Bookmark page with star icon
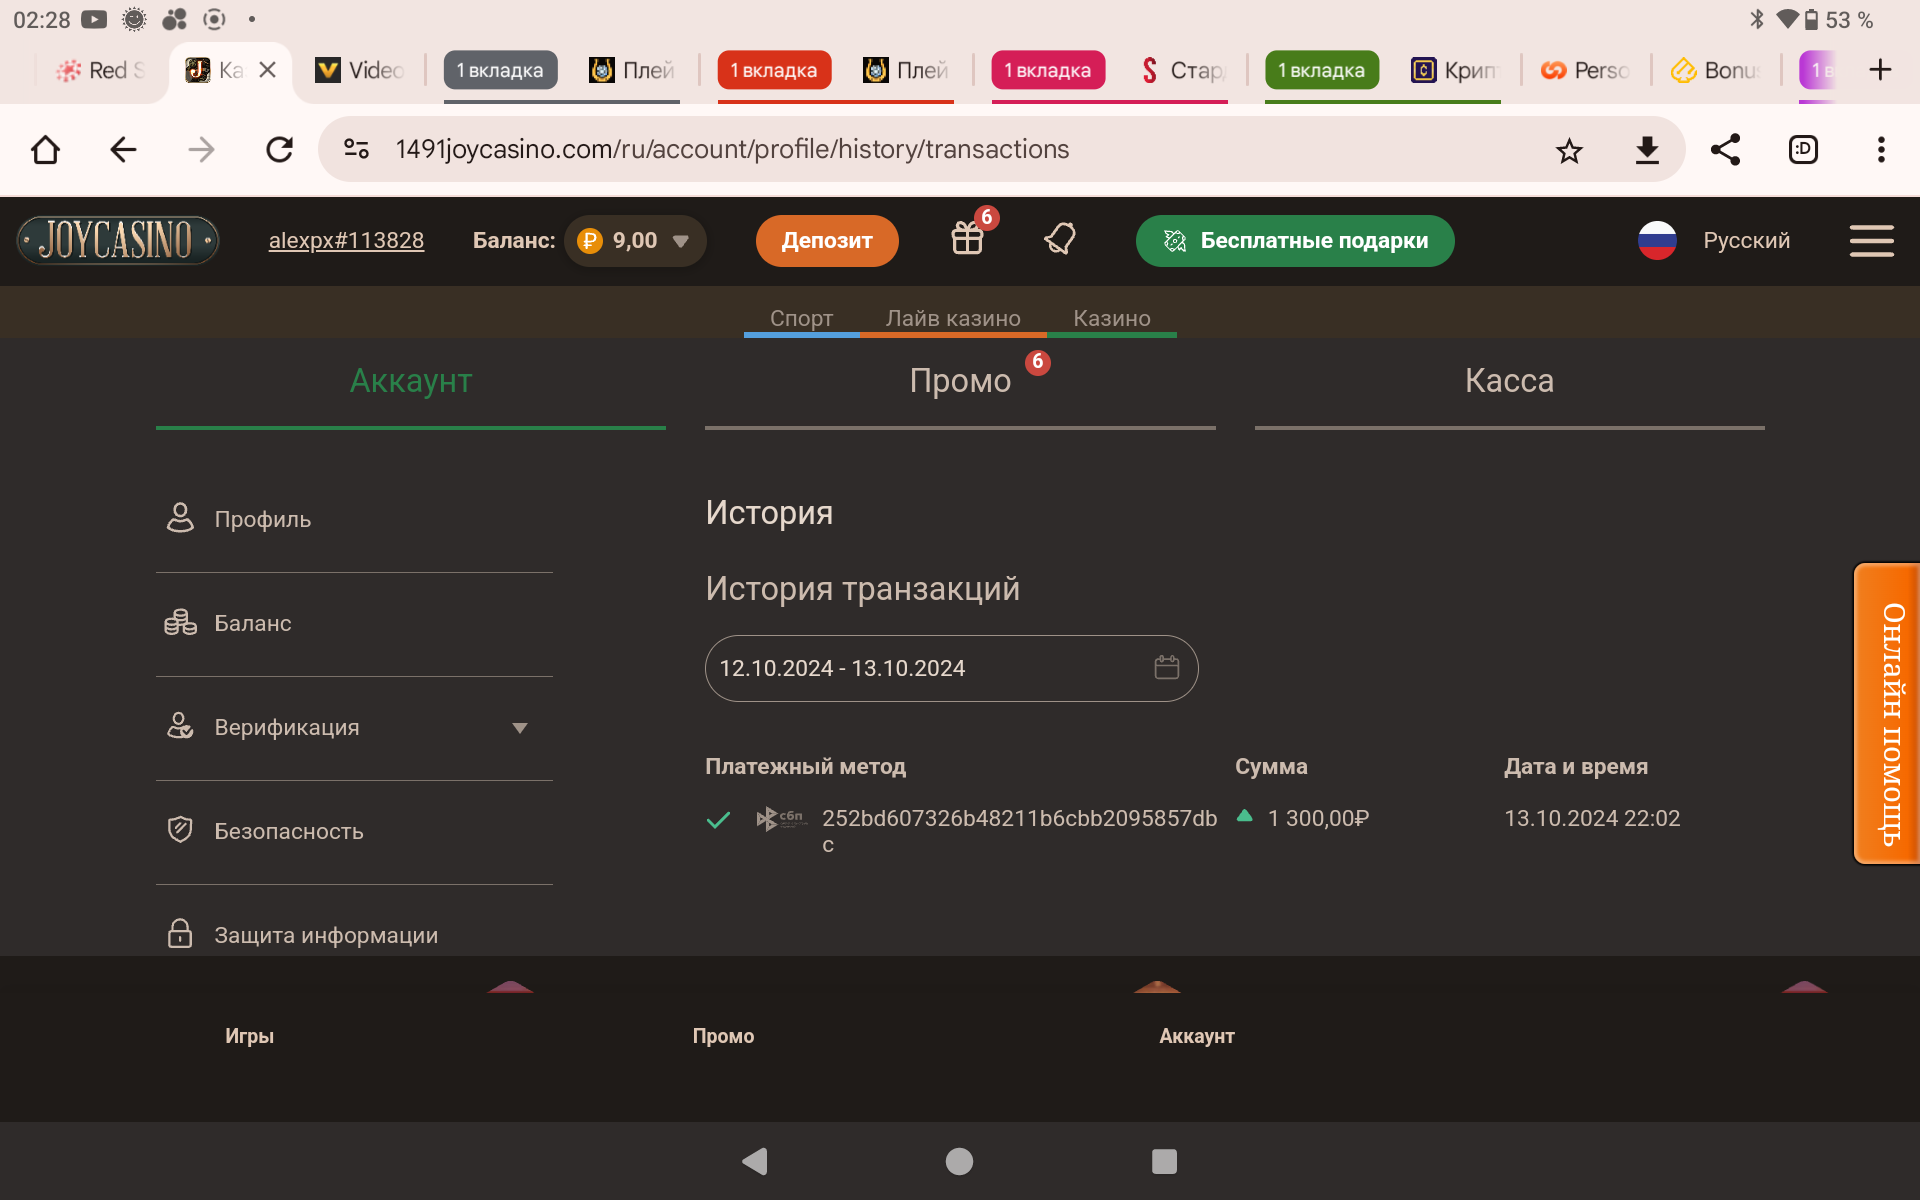The height and width of the screenshot is (1200, 1920). [1569, 150]
